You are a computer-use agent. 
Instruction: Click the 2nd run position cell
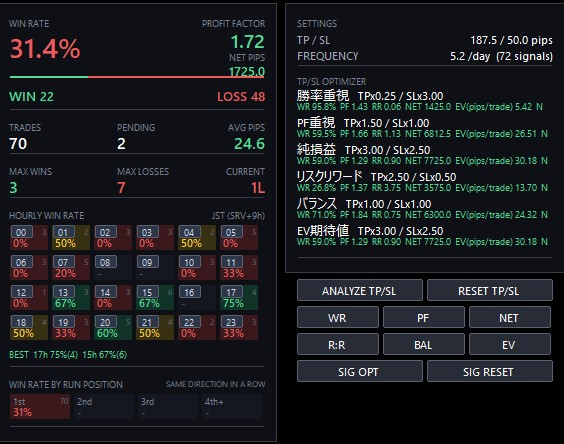pos(104,407)
